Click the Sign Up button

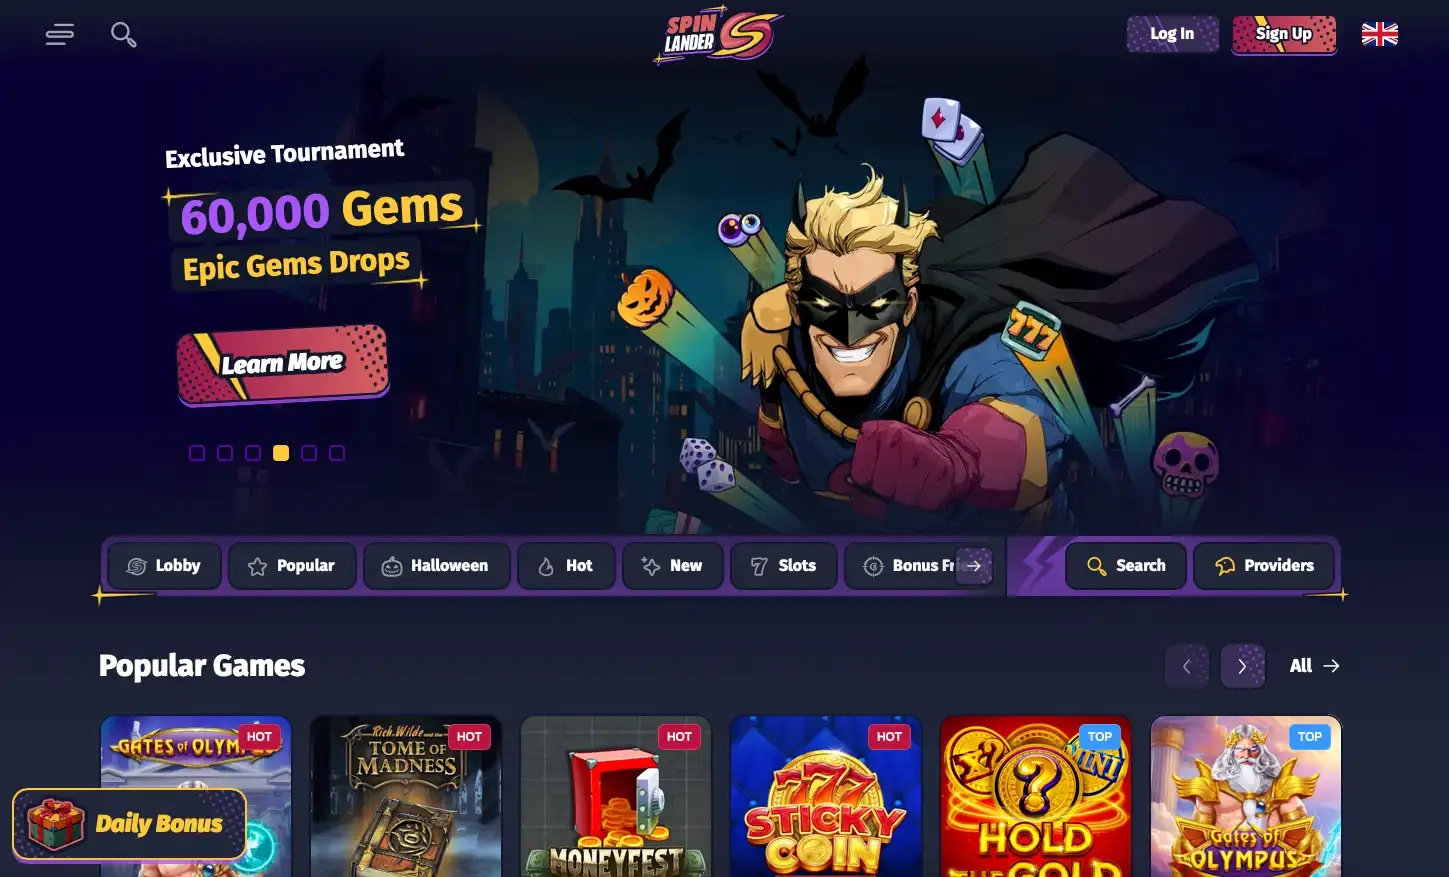1284,34
